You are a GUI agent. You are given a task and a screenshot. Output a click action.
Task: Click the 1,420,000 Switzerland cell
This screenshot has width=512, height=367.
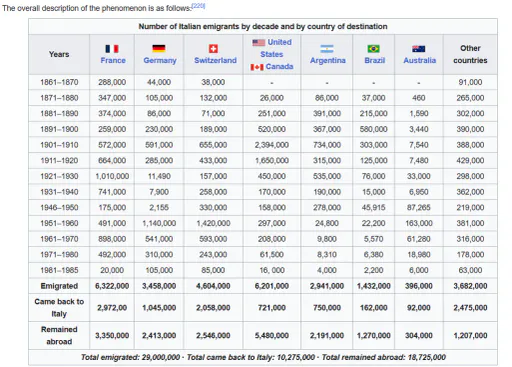(213, 223)
